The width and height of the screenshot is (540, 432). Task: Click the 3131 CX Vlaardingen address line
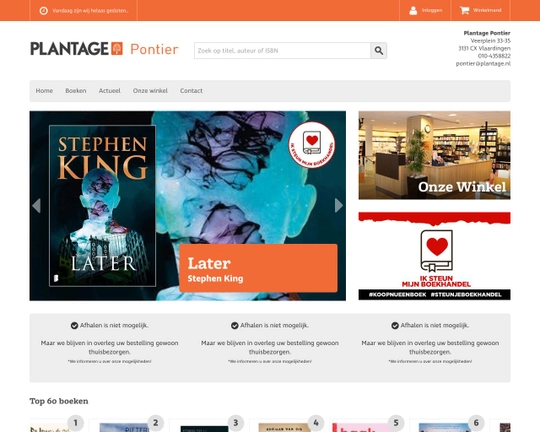coord(484,49)
